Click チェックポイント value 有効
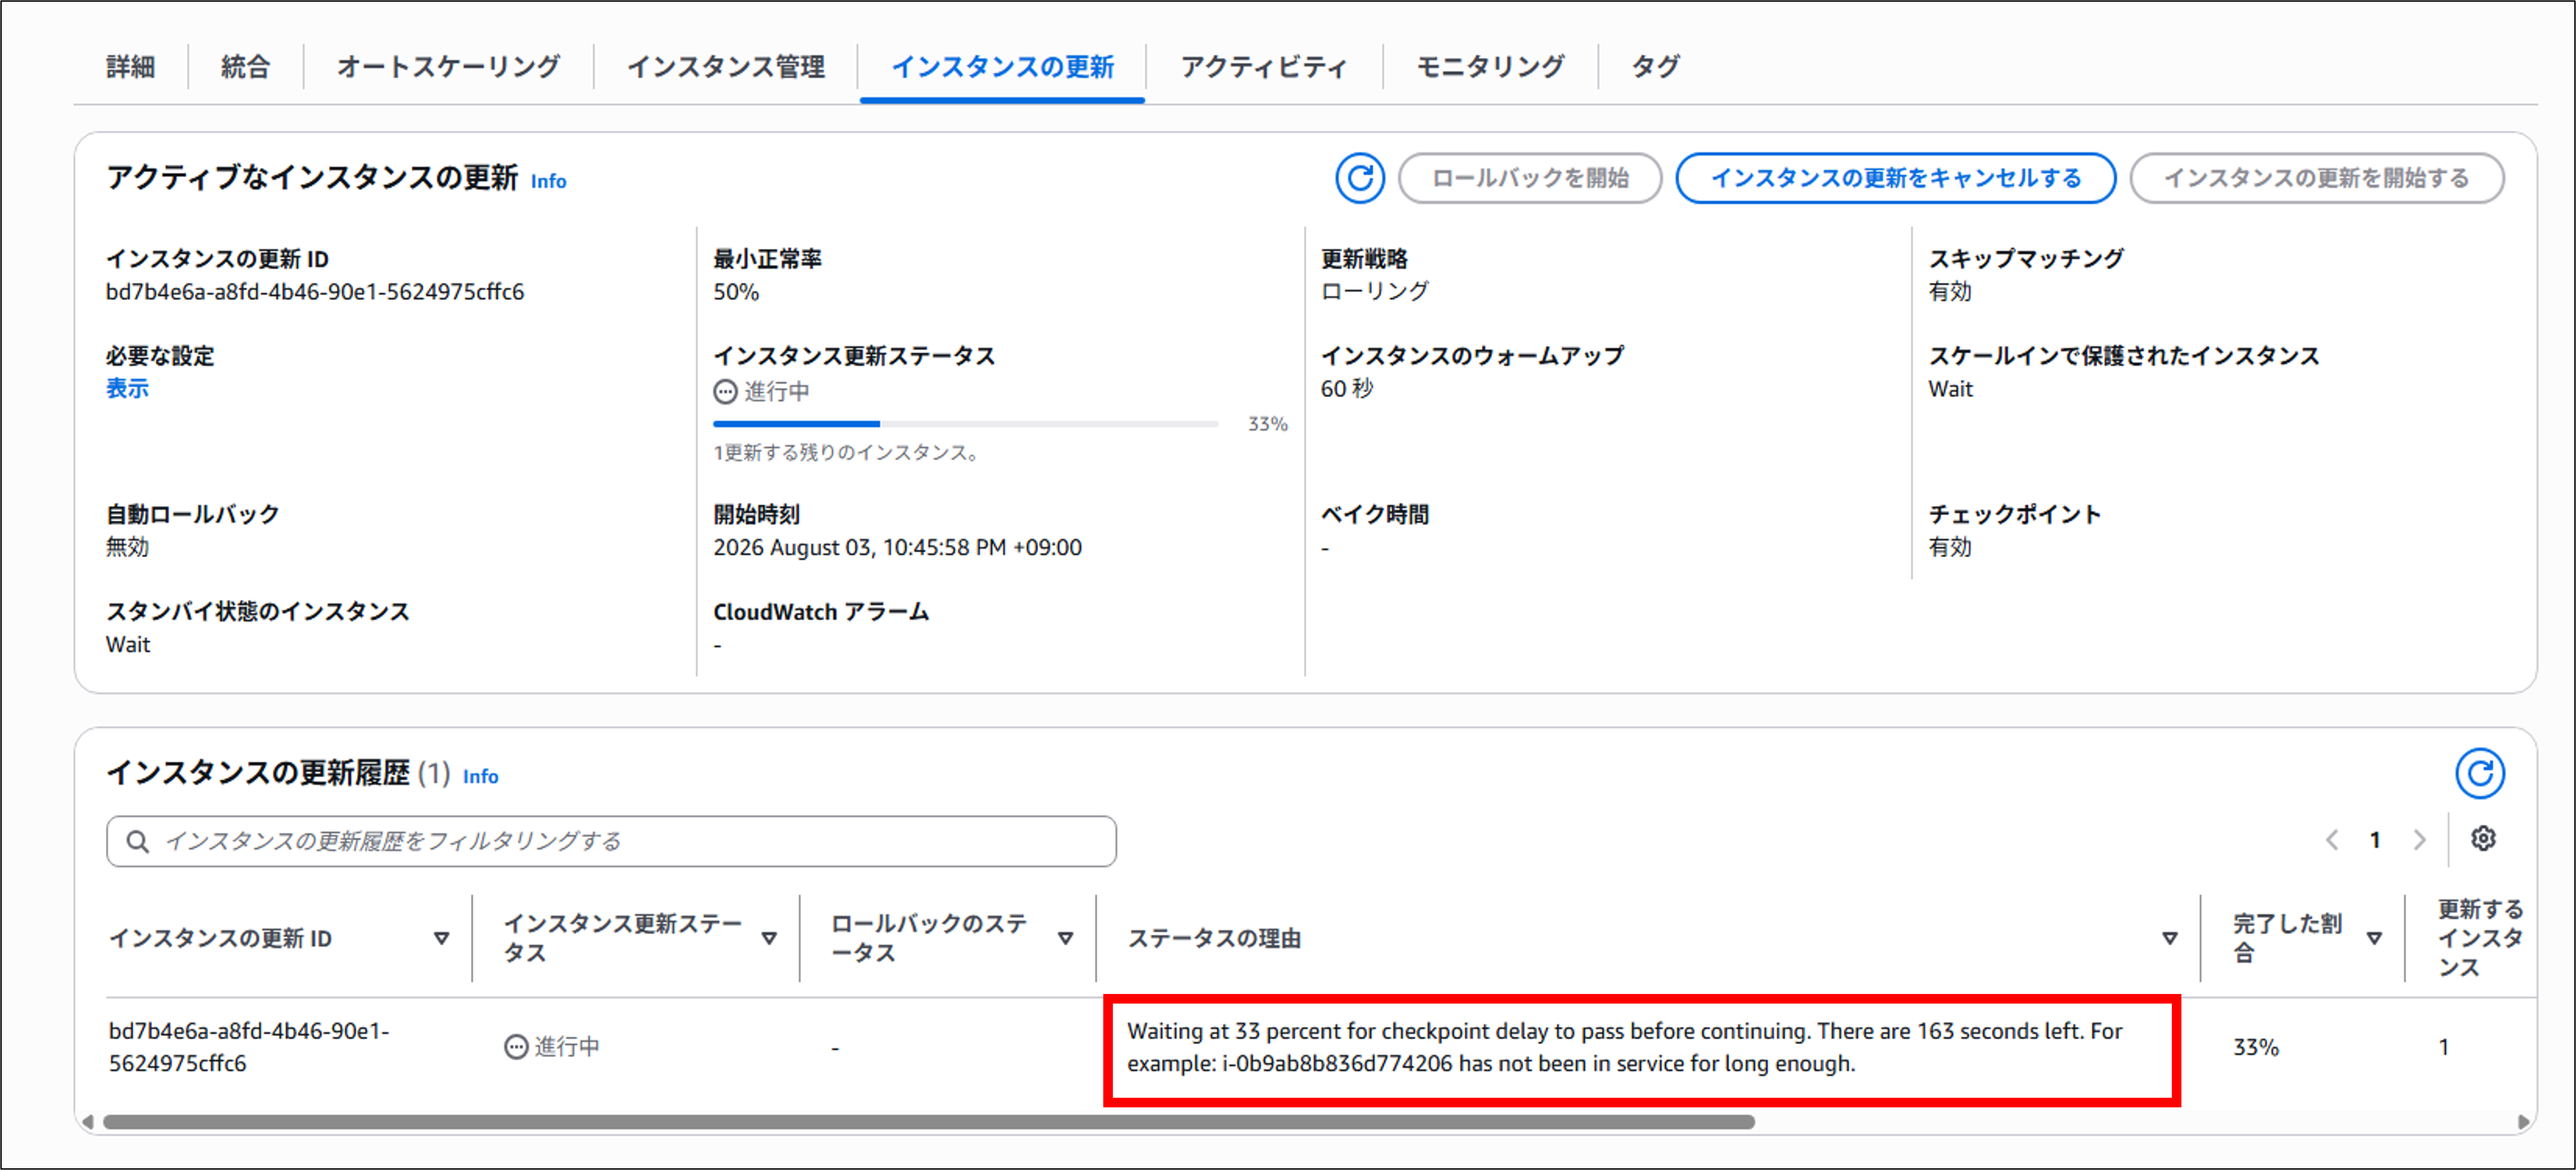The width and height of the screenshot is (2576, 1170). tap(1950, 547)
